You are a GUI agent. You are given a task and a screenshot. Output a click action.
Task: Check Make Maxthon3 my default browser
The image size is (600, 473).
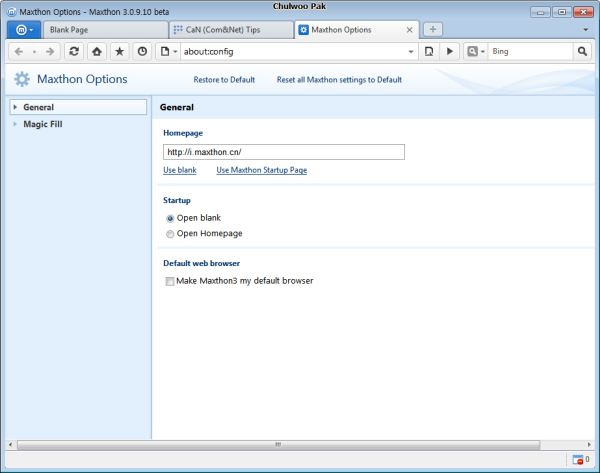tap(170, 281)
